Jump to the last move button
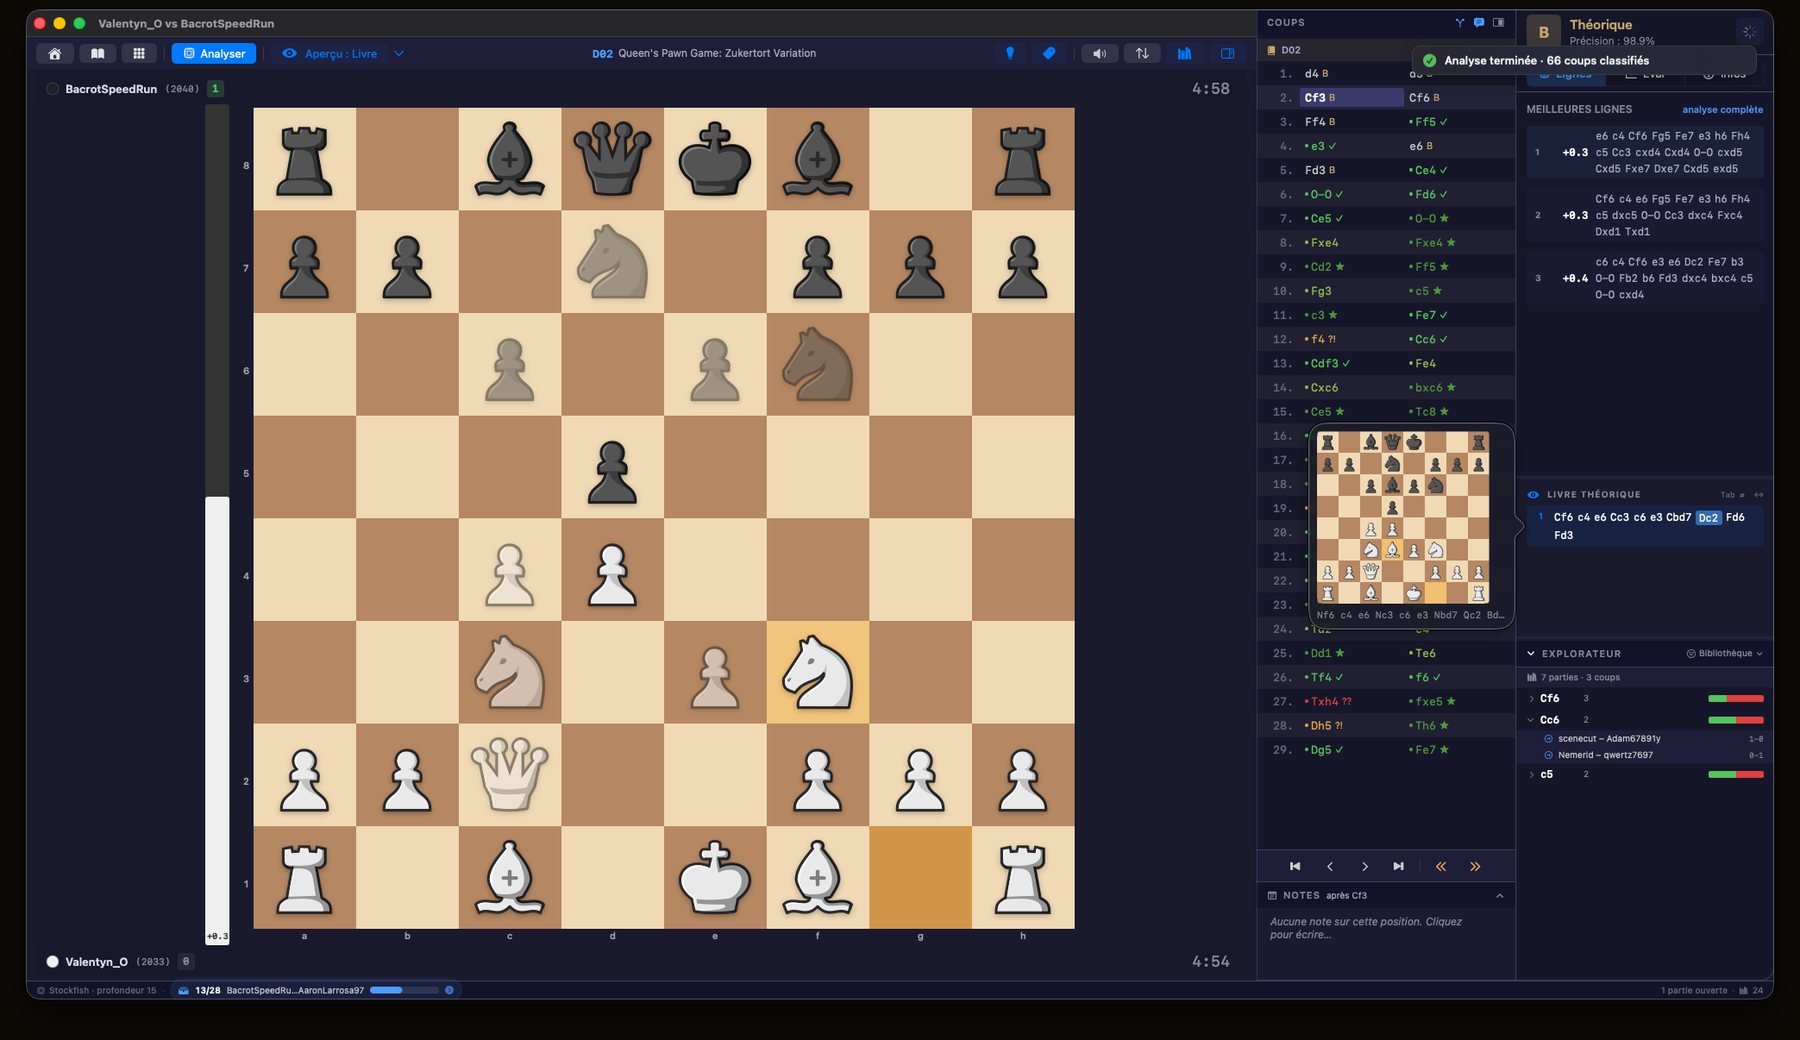Image resolution: width=1800 pixels, height=1040 pixels. (1398, 867)
